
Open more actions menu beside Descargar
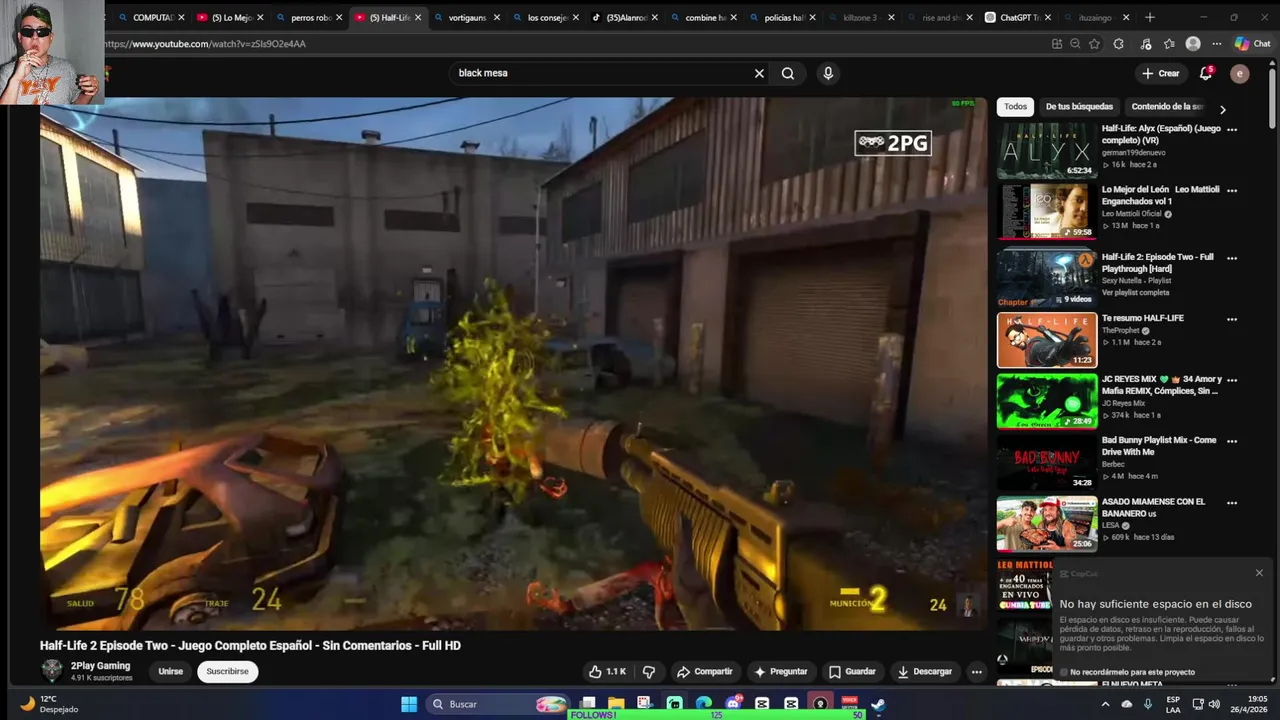(x=977, y=672)
